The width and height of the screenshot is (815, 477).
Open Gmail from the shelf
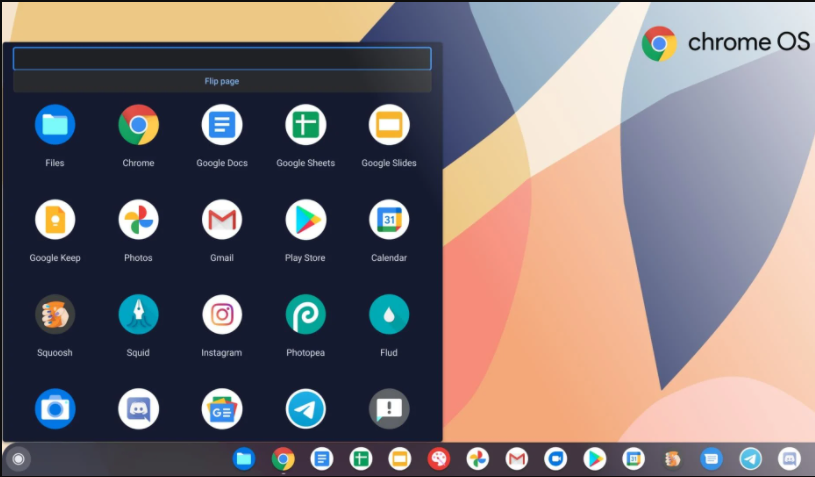[517, 459]
